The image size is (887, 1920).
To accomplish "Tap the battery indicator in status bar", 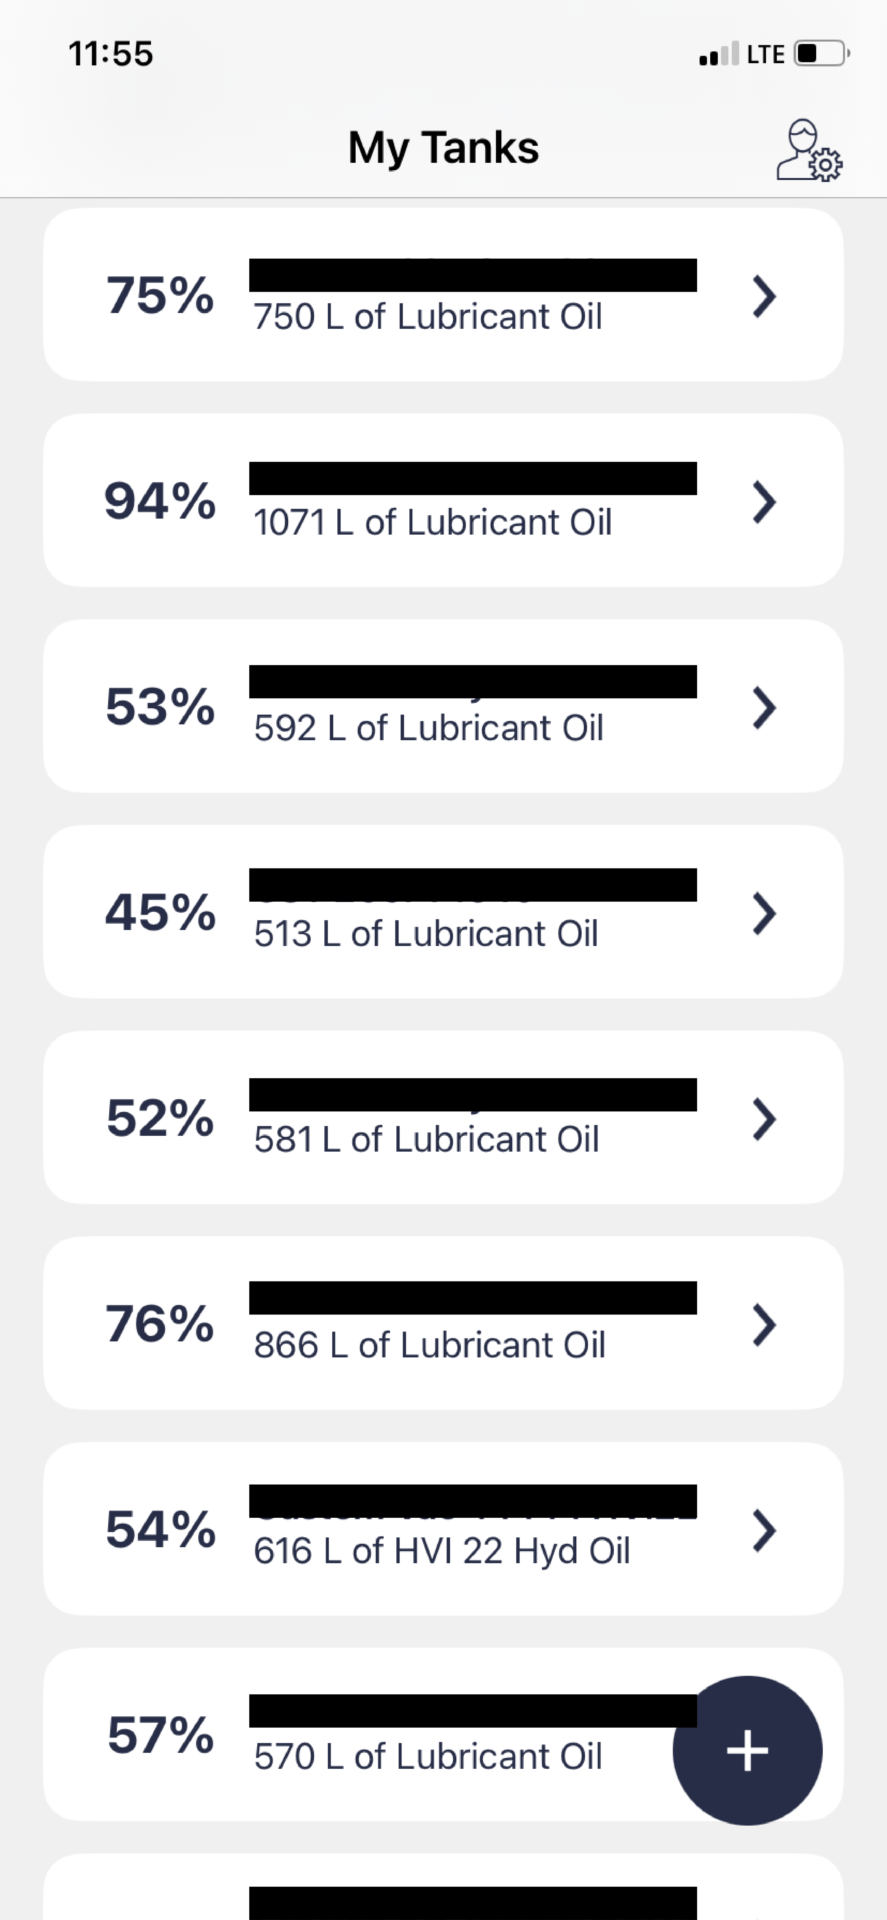I will 820,53.
